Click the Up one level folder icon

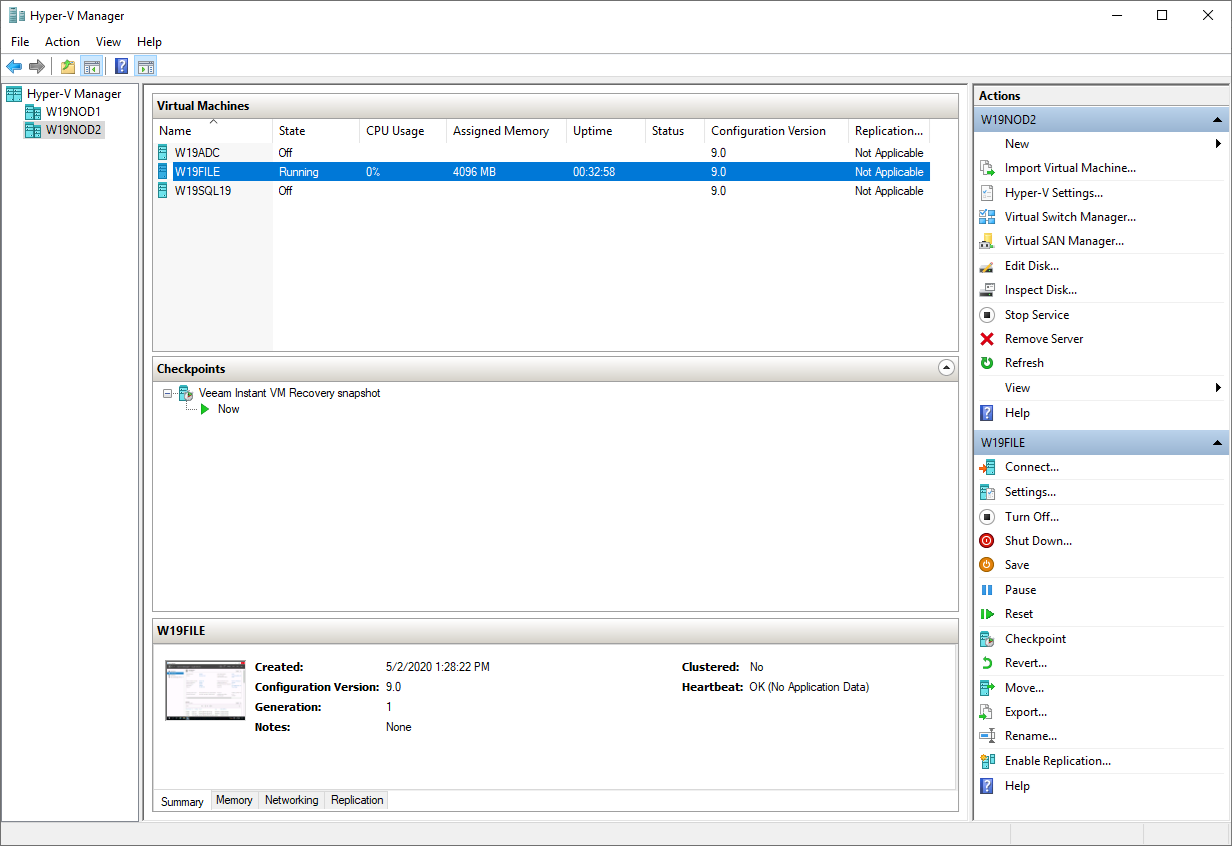[x=67, y=67]
